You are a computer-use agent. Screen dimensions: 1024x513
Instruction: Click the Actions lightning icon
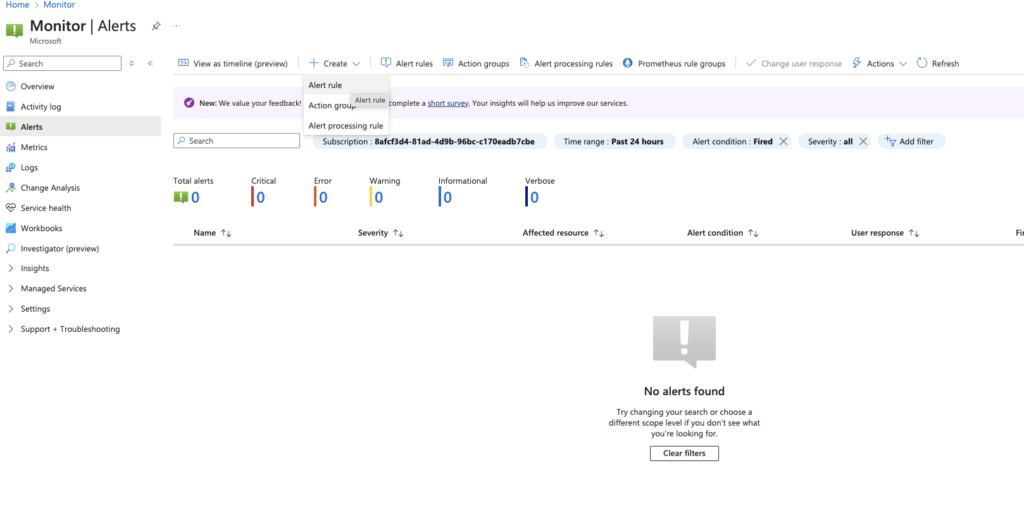pyautogui.click(x=857, y=63)
